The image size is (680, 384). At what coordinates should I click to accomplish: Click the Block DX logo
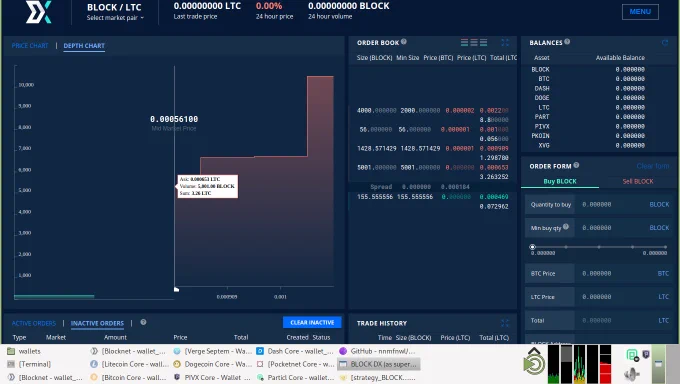coord(39,12)
